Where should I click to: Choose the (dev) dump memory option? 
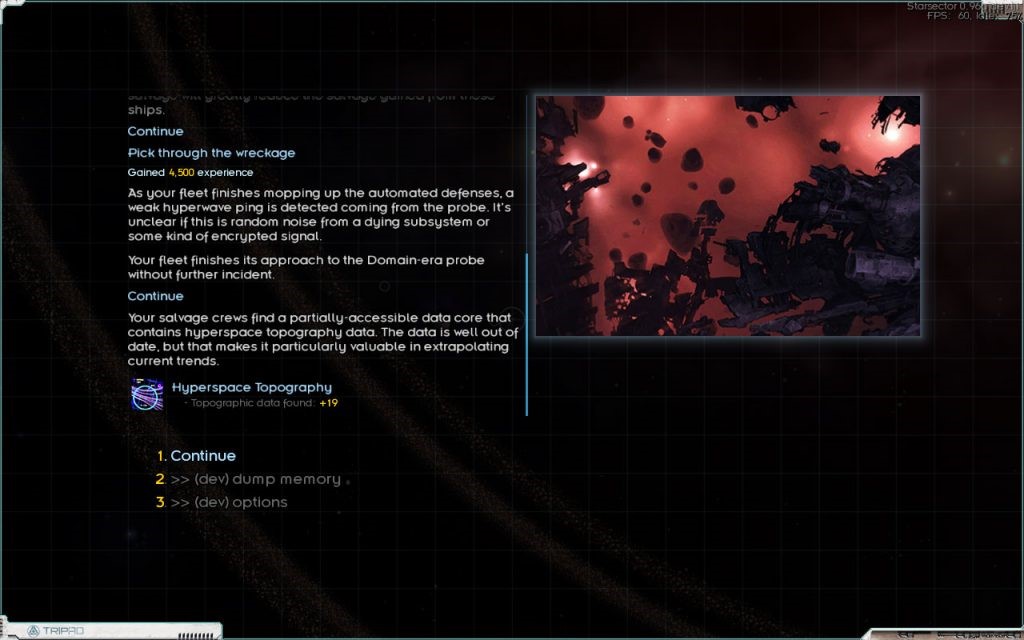pos(255,479)
